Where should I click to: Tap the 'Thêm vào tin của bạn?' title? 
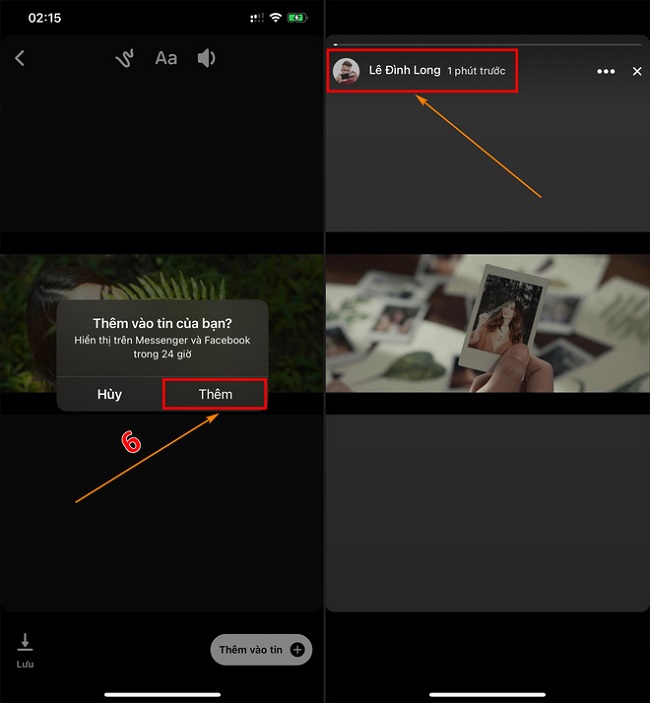[162, 323]
